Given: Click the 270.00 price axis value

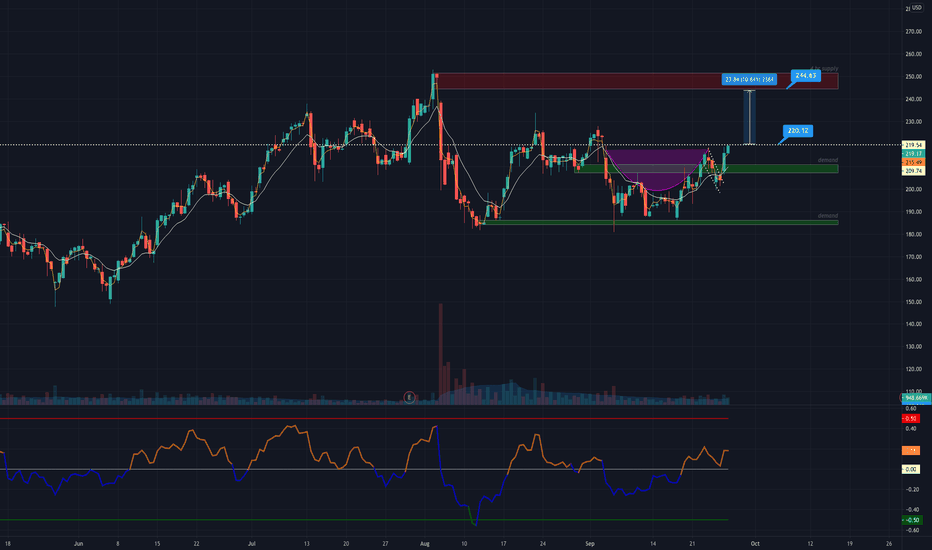Looking at the screenshot, I should pos(913,32).
